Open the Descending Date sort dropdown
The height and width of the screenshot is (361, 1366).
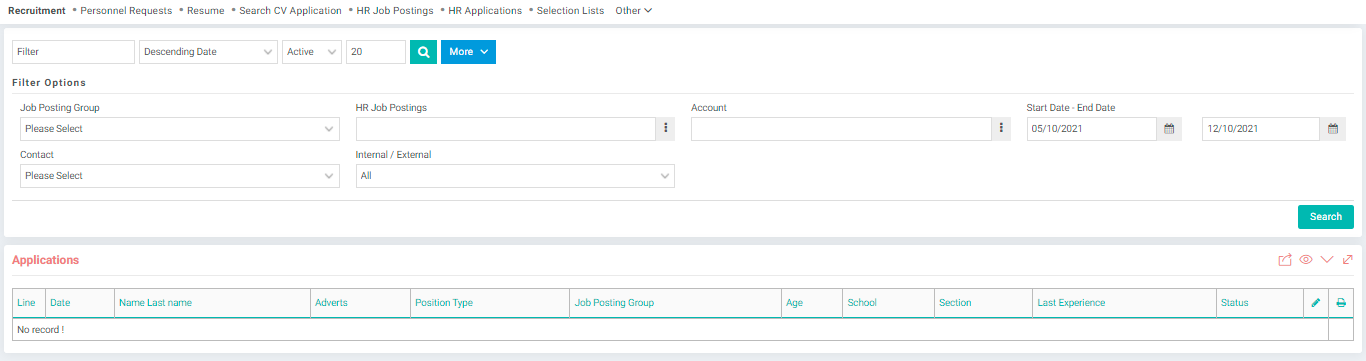[208, 52]
